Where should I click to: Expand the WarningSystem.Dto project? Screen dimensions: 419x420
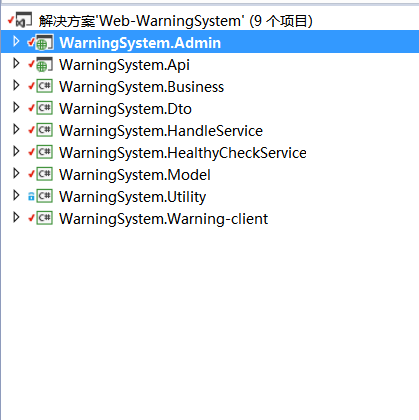click(x=16, y=107)
